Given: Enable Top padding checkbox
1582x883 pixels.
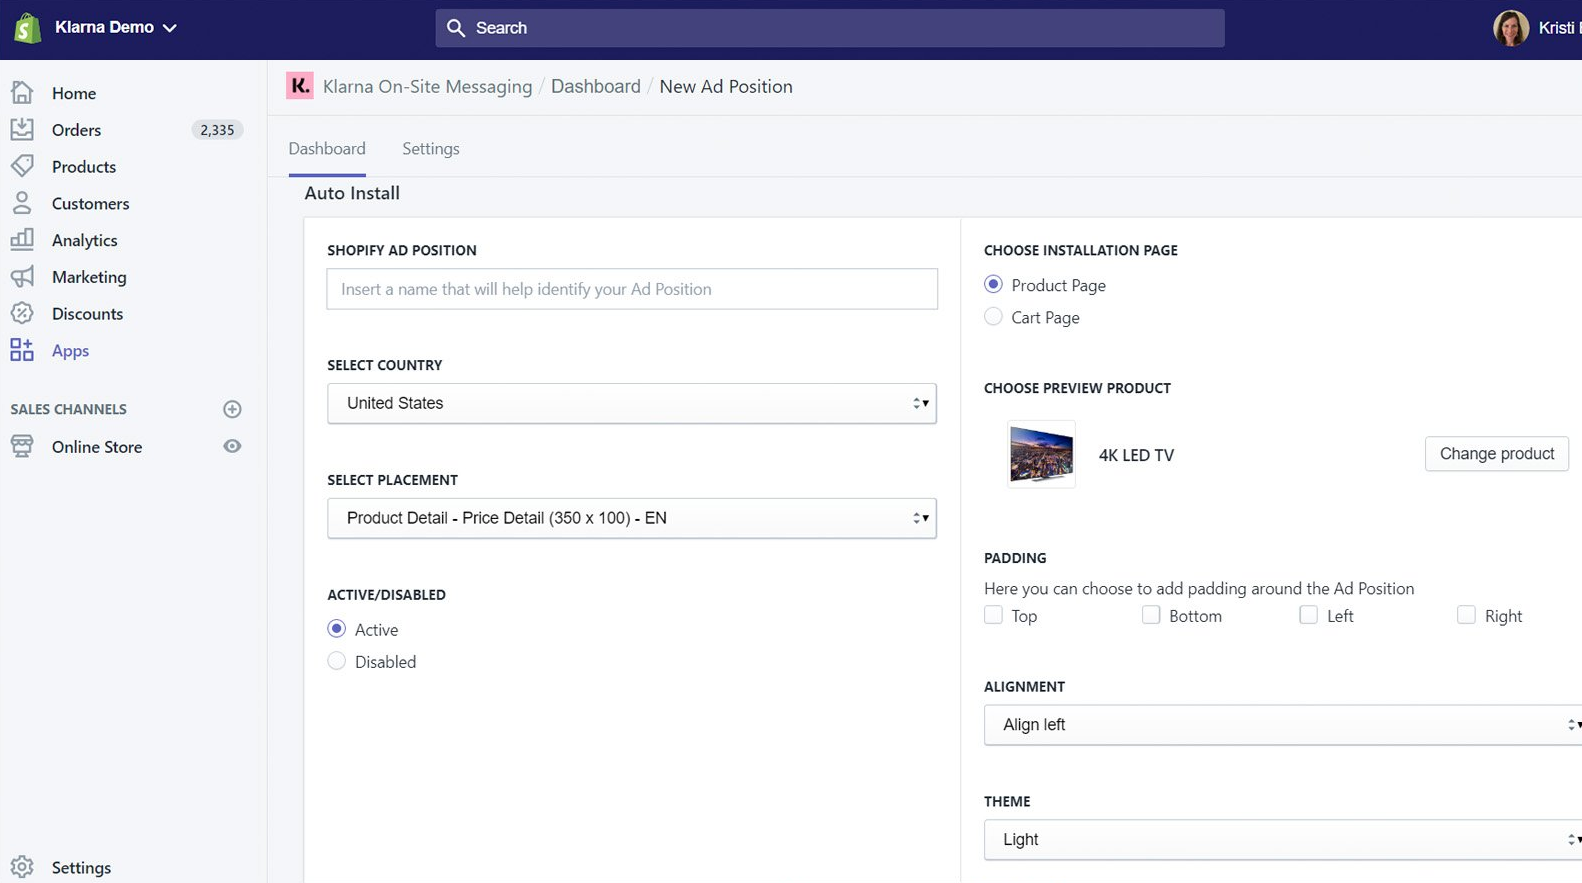Looking at the screenshot, I should (993, 615).
